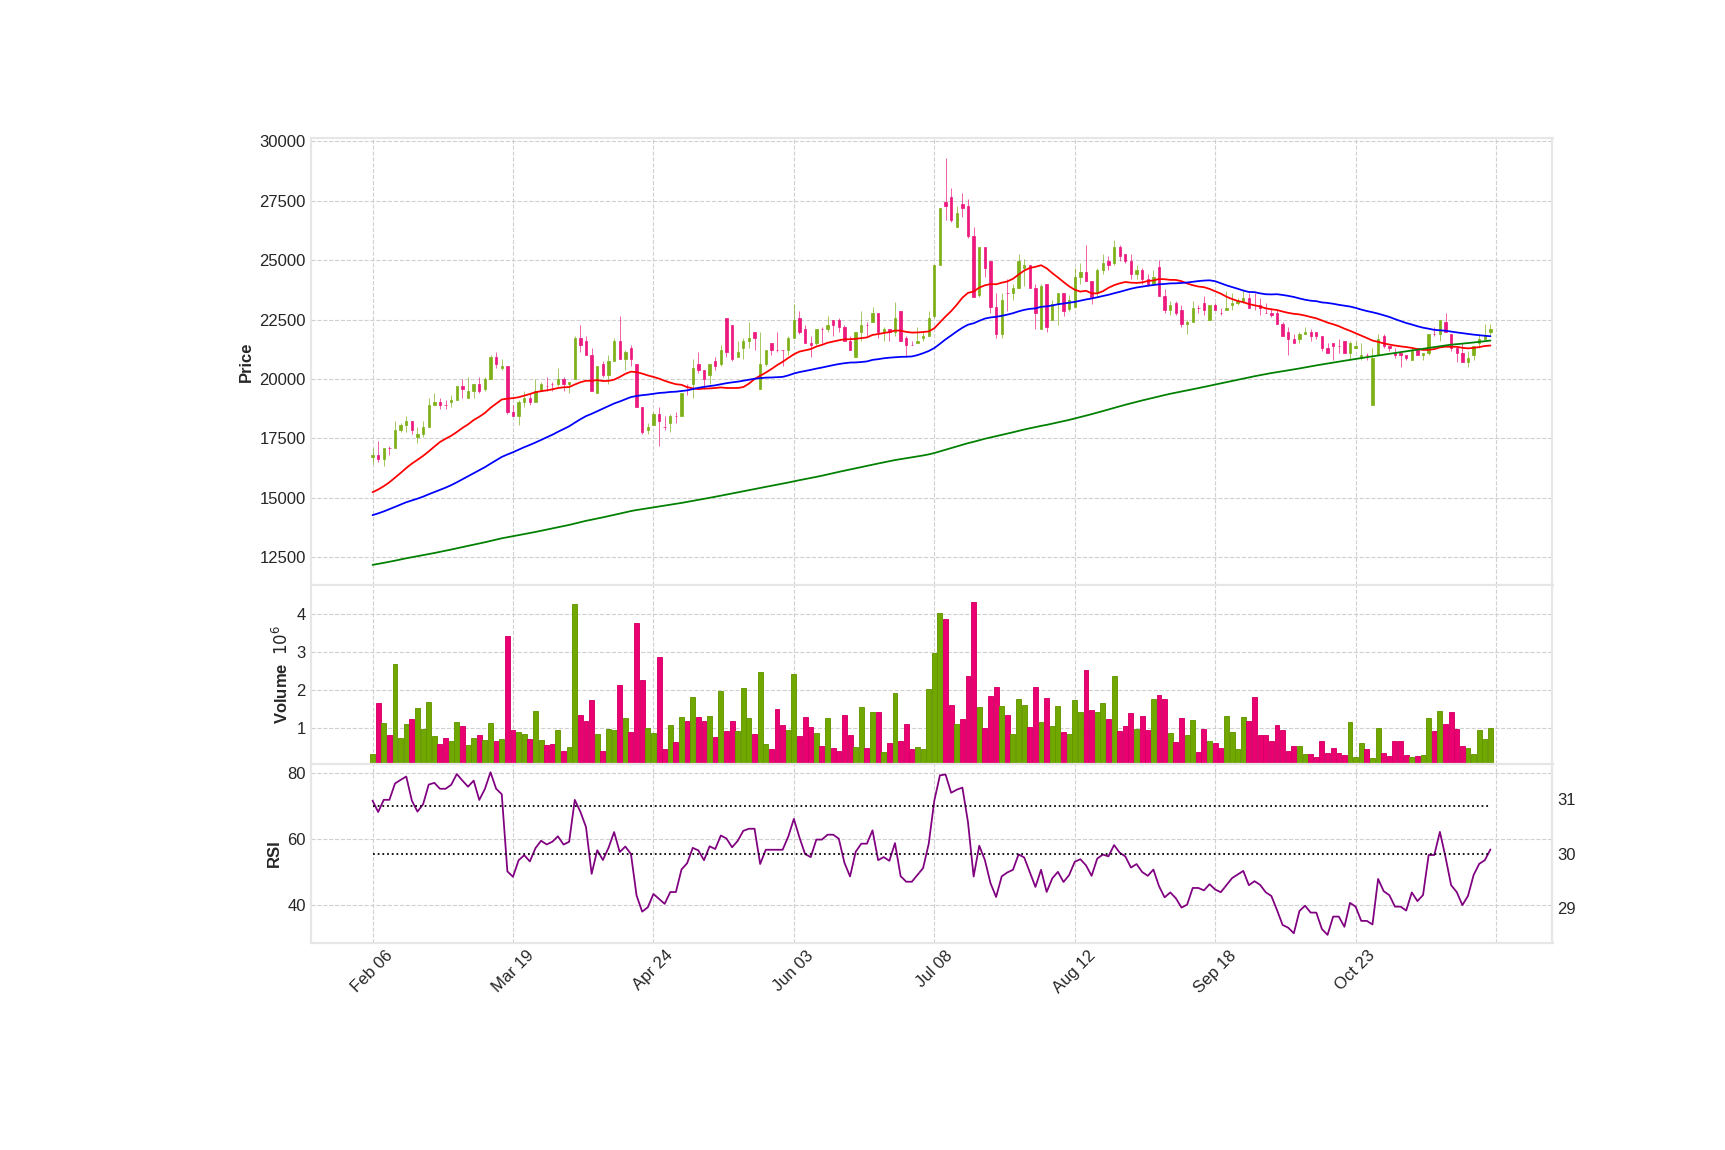Click the Aug 12 date label
Screen dimensions: 1725x1150
[1073, 971]
